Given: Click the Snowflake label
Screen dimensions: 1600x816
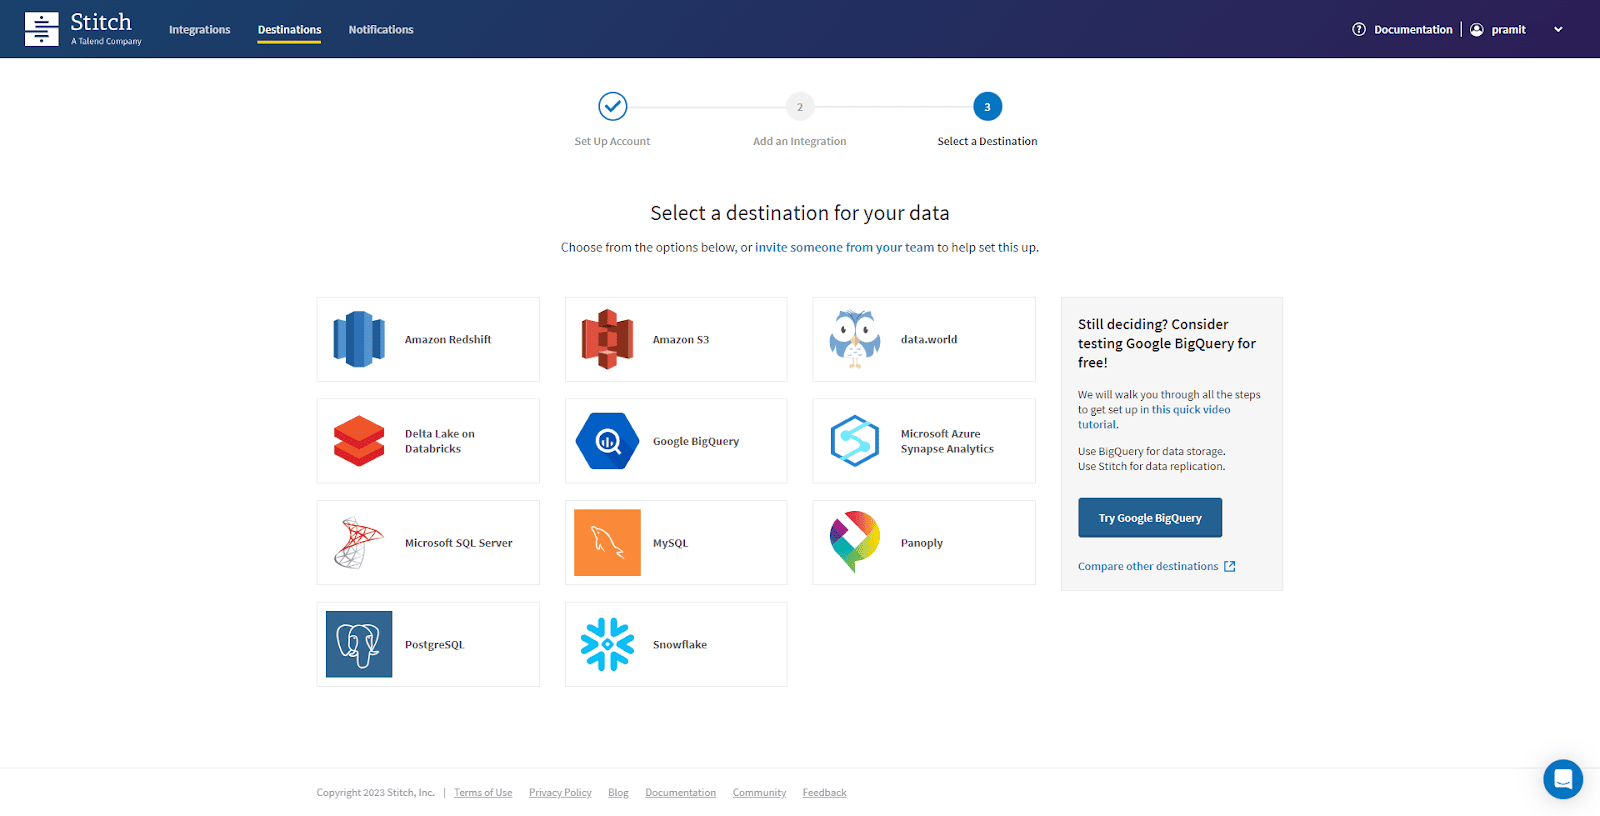Looking at the screenshot, I should [680, 645].
